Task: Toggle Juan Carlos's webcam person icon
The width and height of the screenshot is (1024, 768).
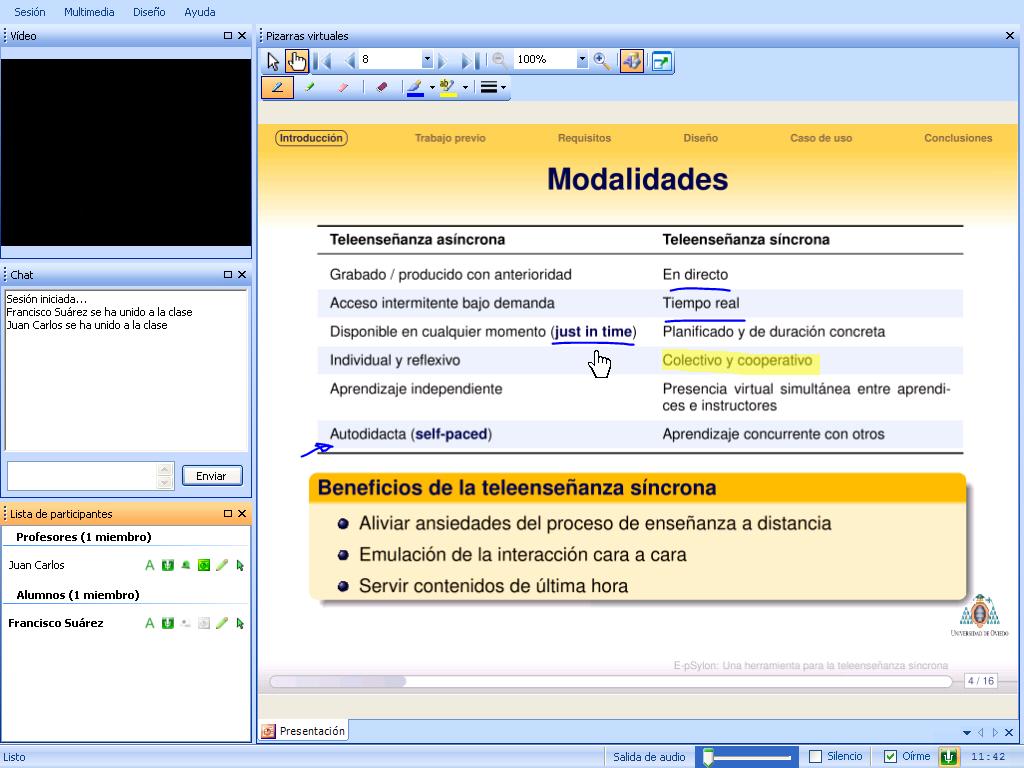Action: point(185,566)
